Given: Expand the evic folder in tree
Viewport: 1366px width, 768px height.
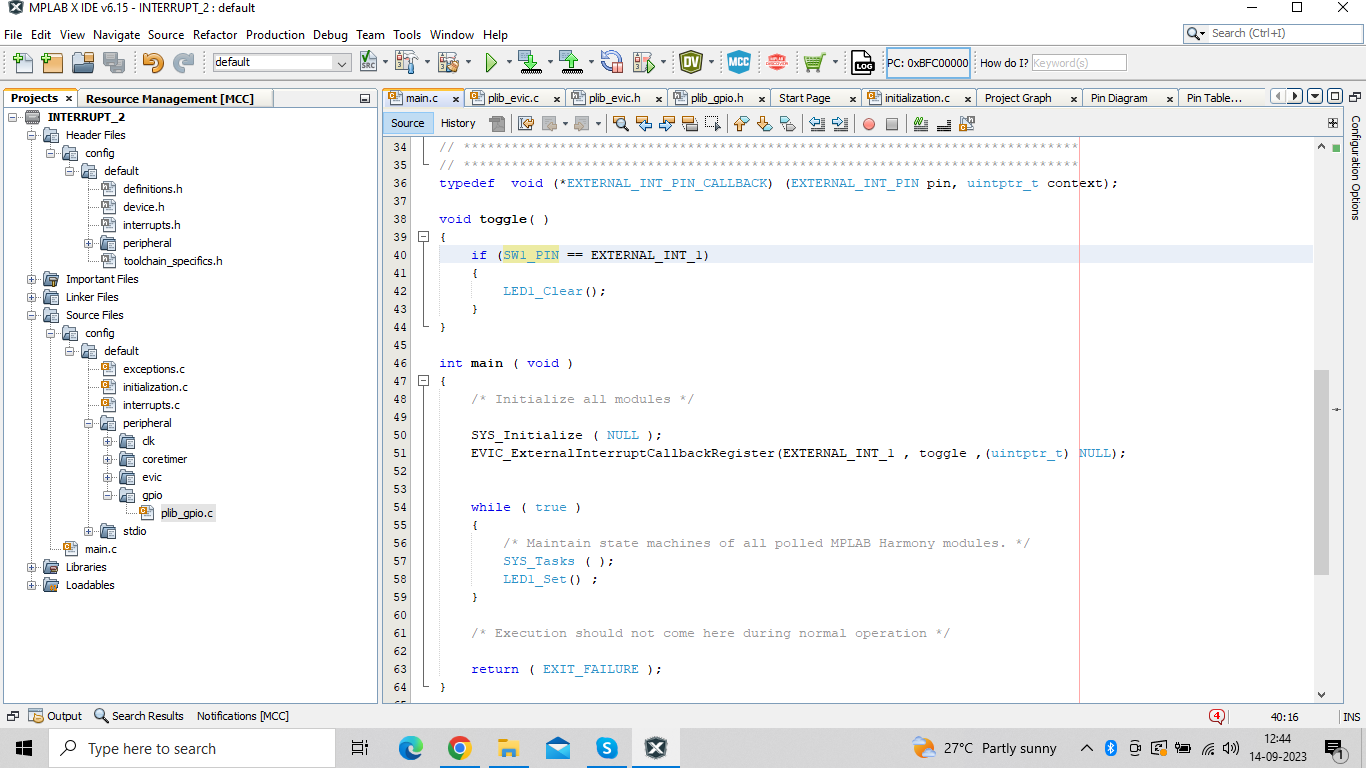Looking at the screenshot, I should point(108,477).
